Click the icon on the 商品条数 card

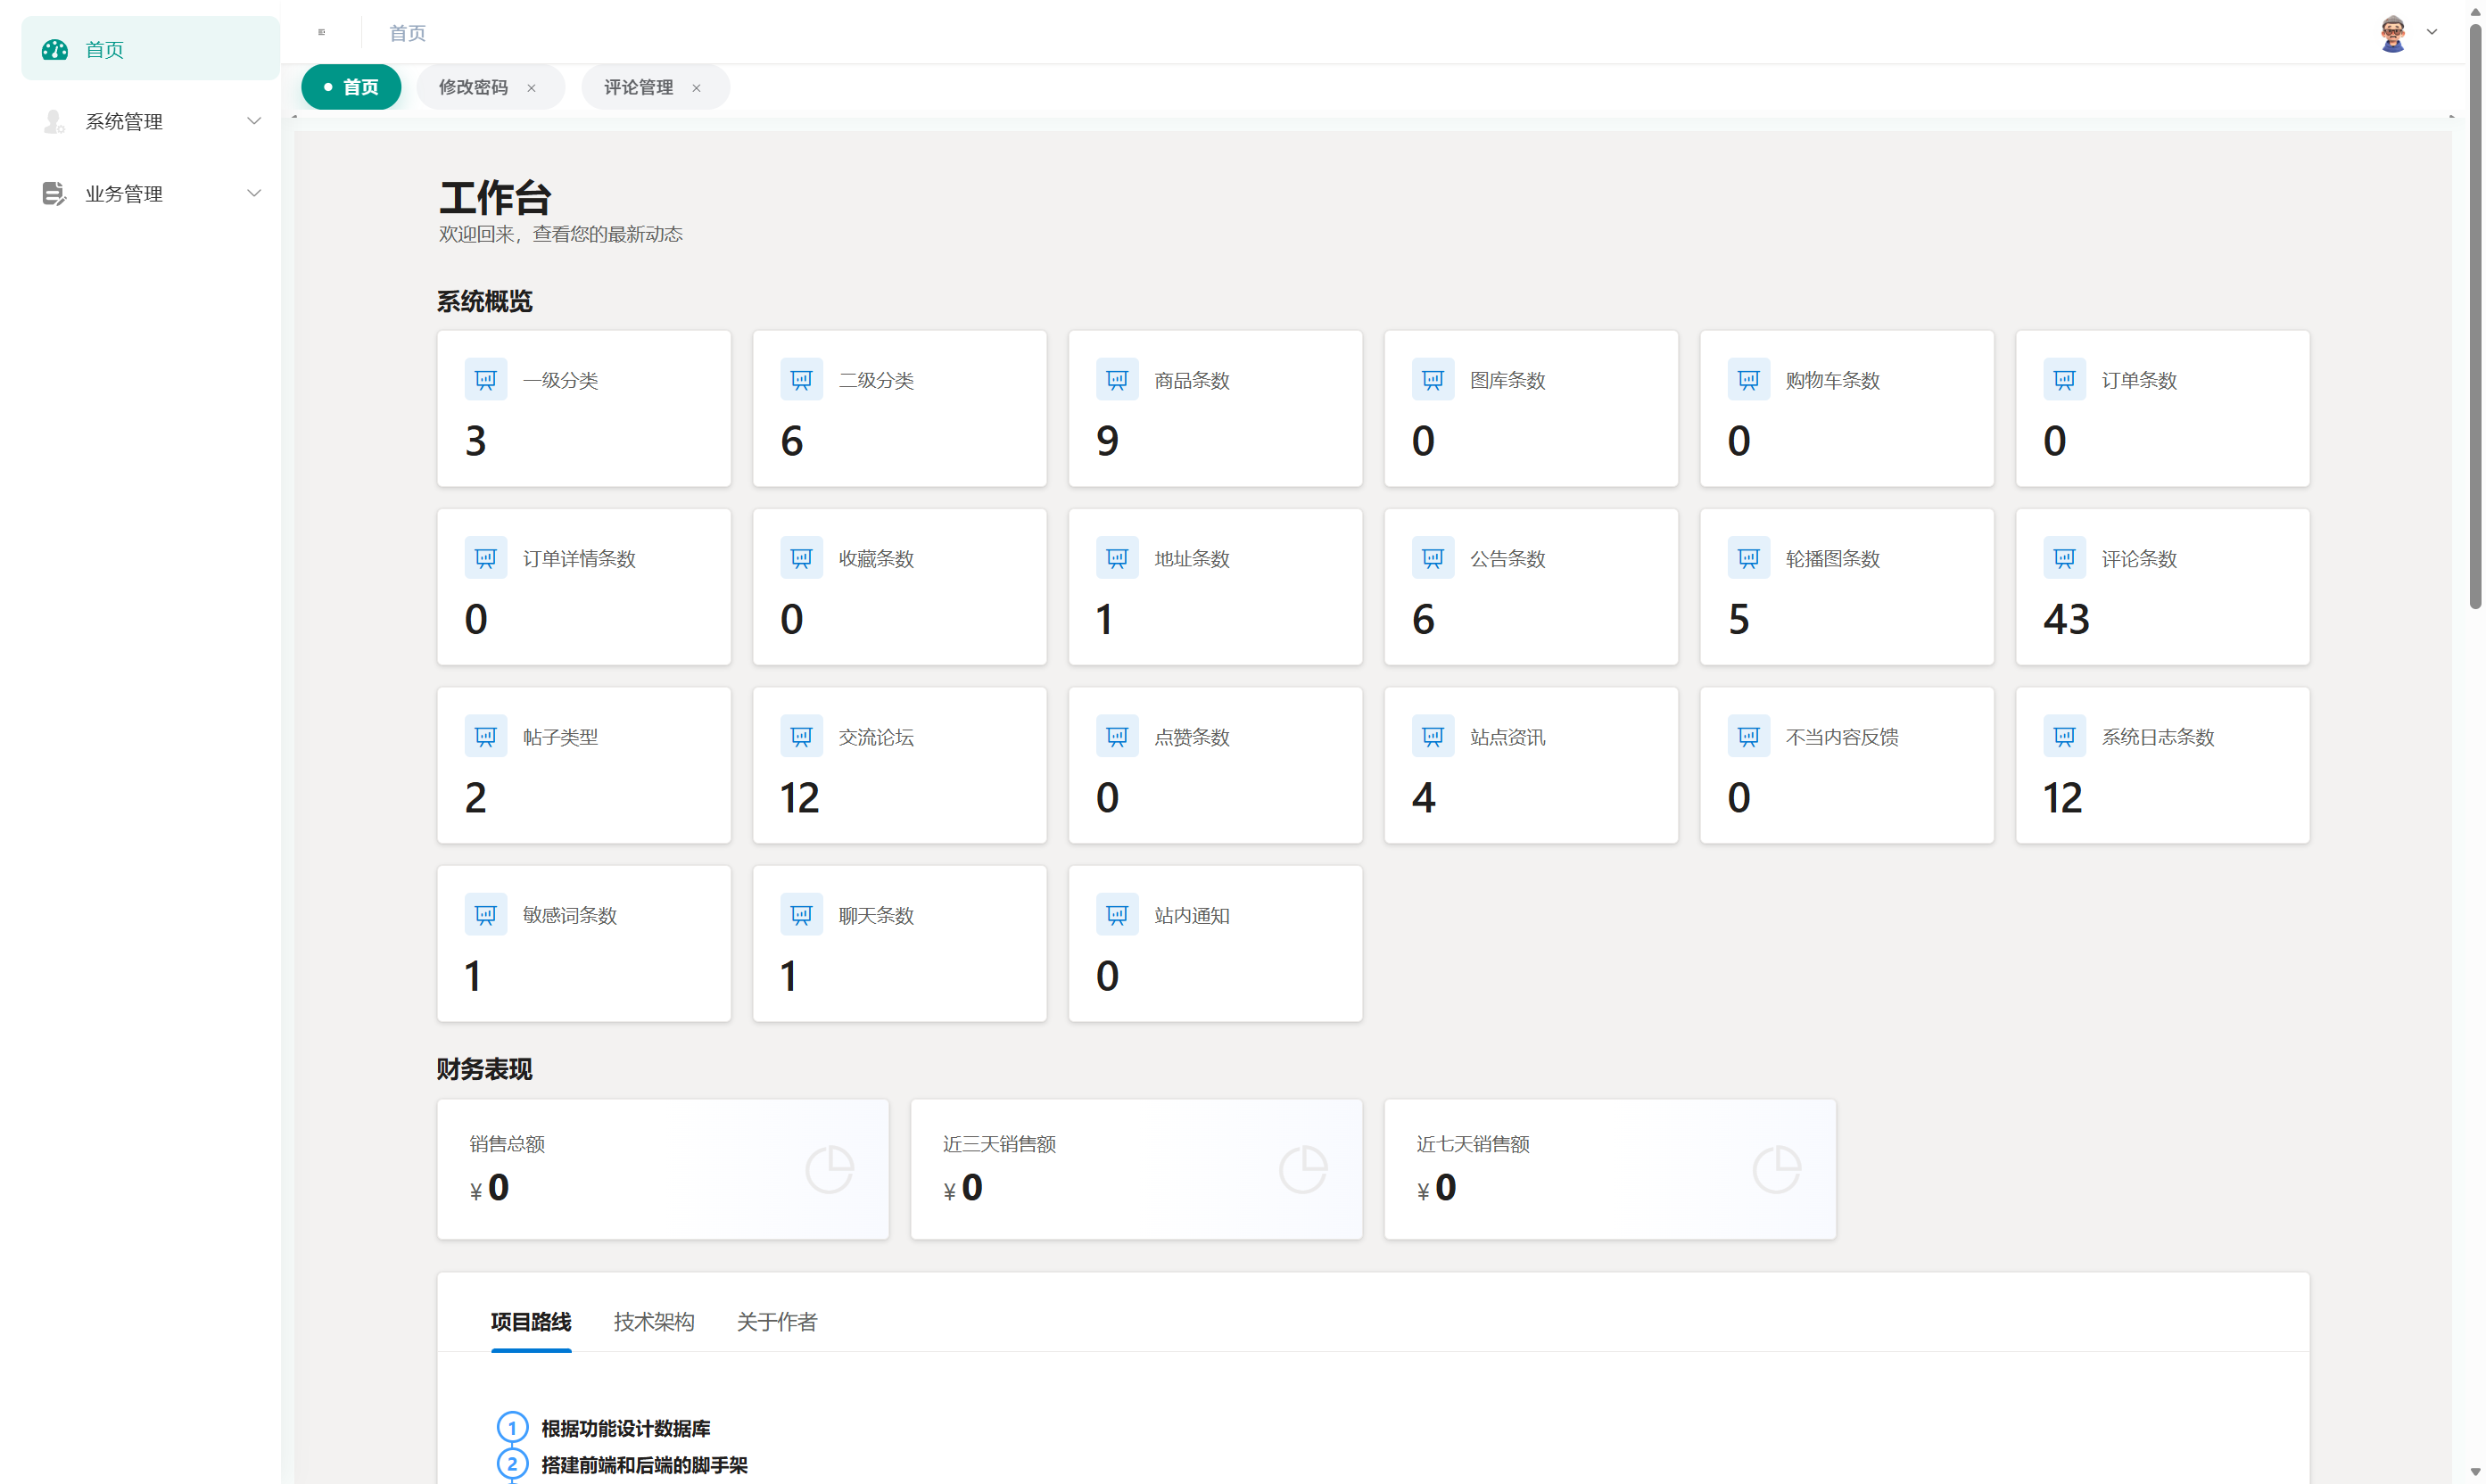coord(1117,380)
